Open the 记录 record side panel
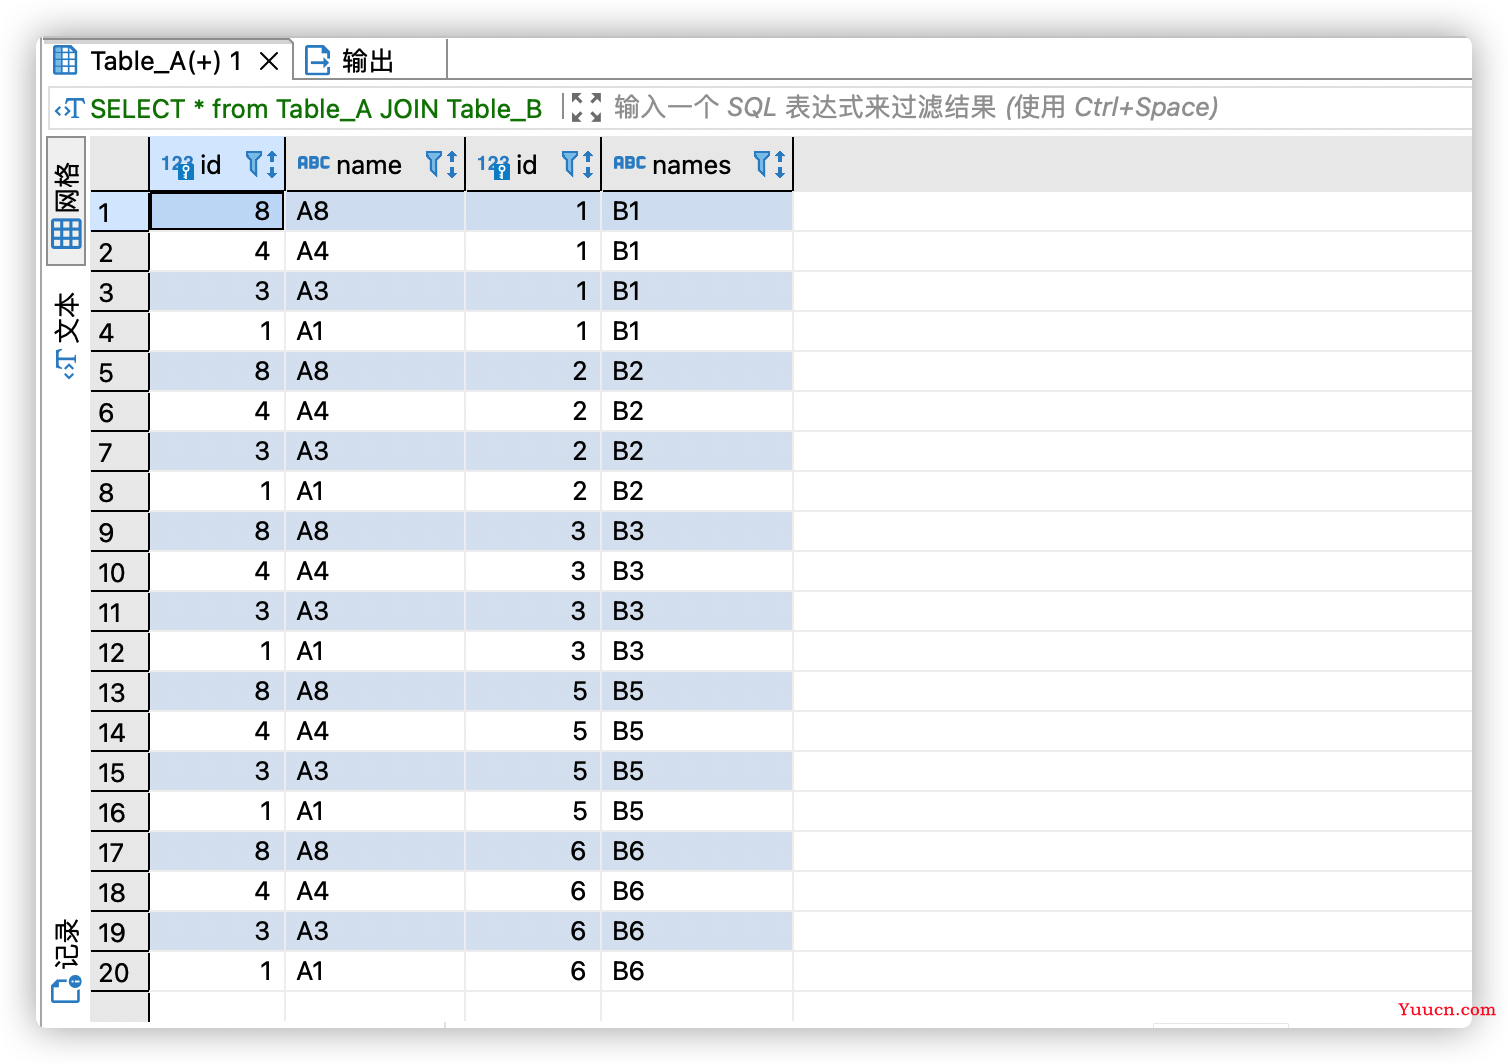This screenshot has width=1508, height=1064. (66, 959)
